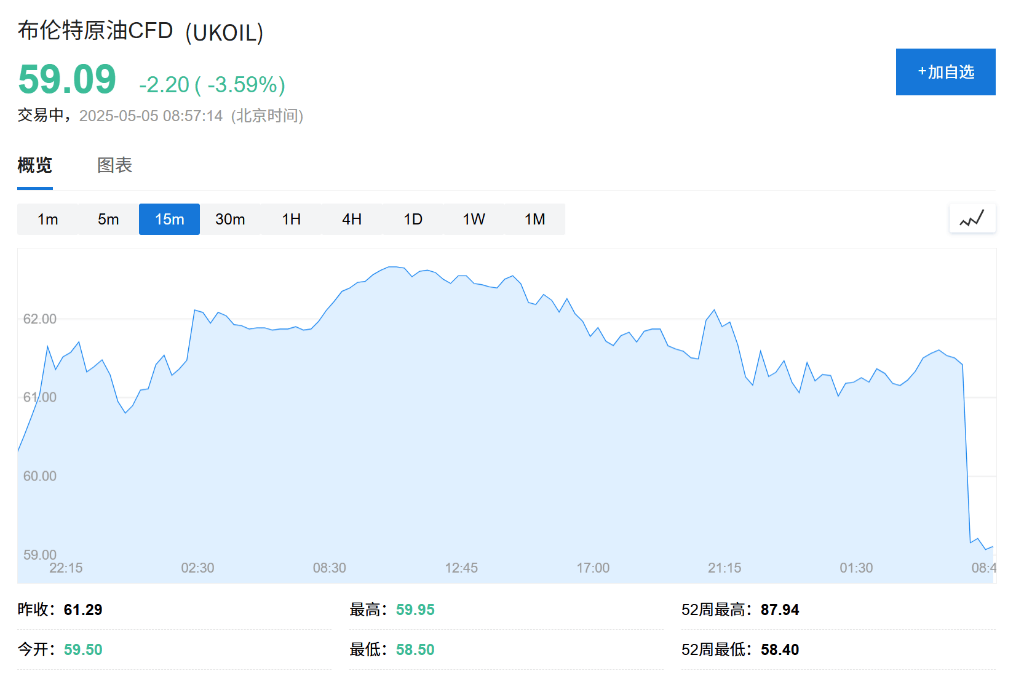This screenshot has height=694, width=1024.
Task: Select the 1H interval button
Action: pyautogui.click(x=290, y=218)
